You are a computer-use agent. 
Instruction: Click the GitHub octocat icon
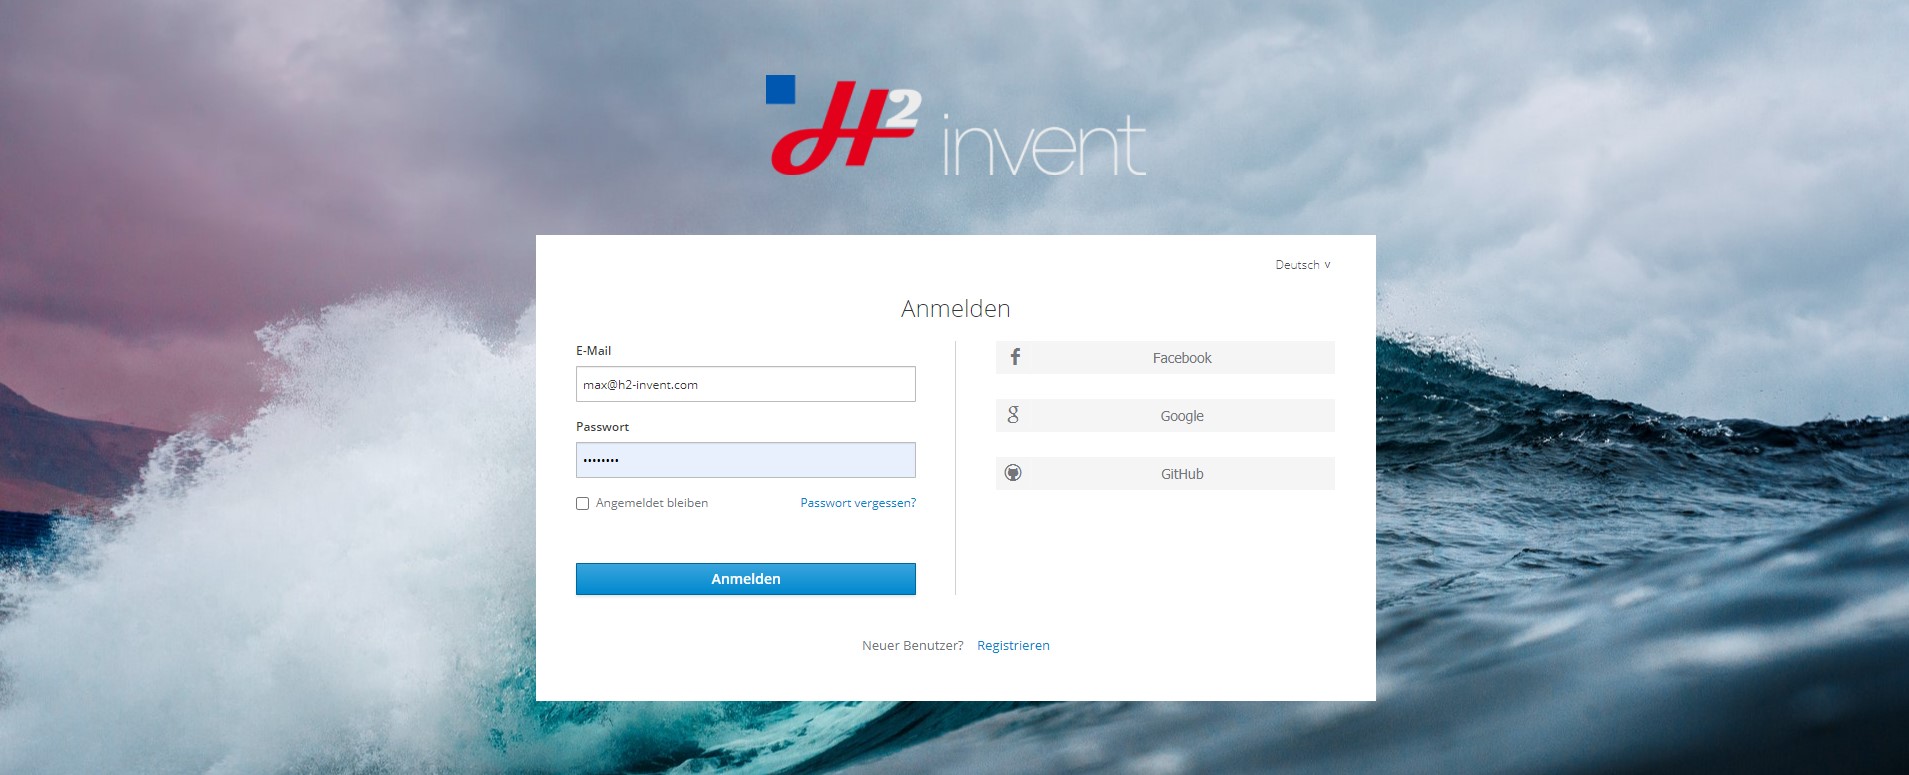pos(1013,473)
